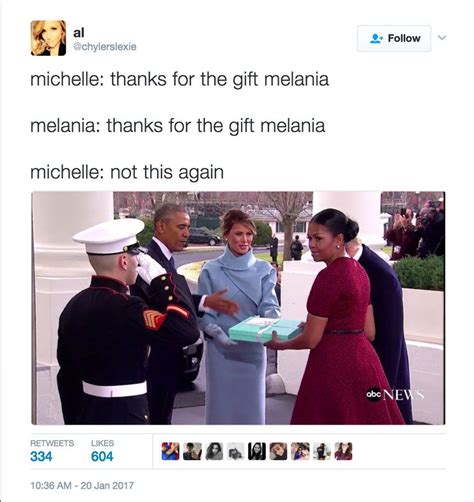The height and width of the screenshot is (502, 474).
Task: Open the third liker avatar, grayscale portrait
Action: tap(214, 451)
